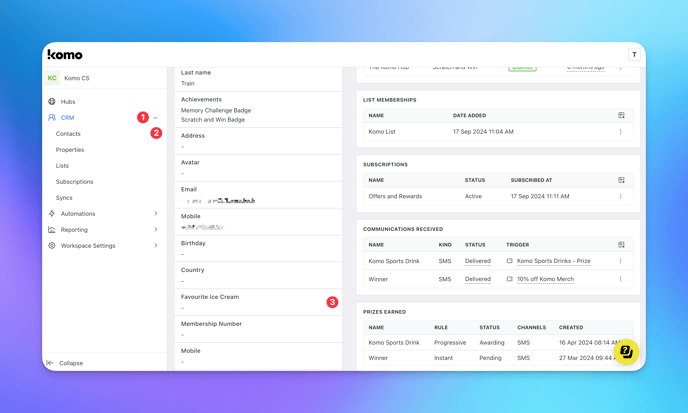Click the Favourite Ice Cream field
This screenshot has width=688, height=413.
tap(258, 302)
